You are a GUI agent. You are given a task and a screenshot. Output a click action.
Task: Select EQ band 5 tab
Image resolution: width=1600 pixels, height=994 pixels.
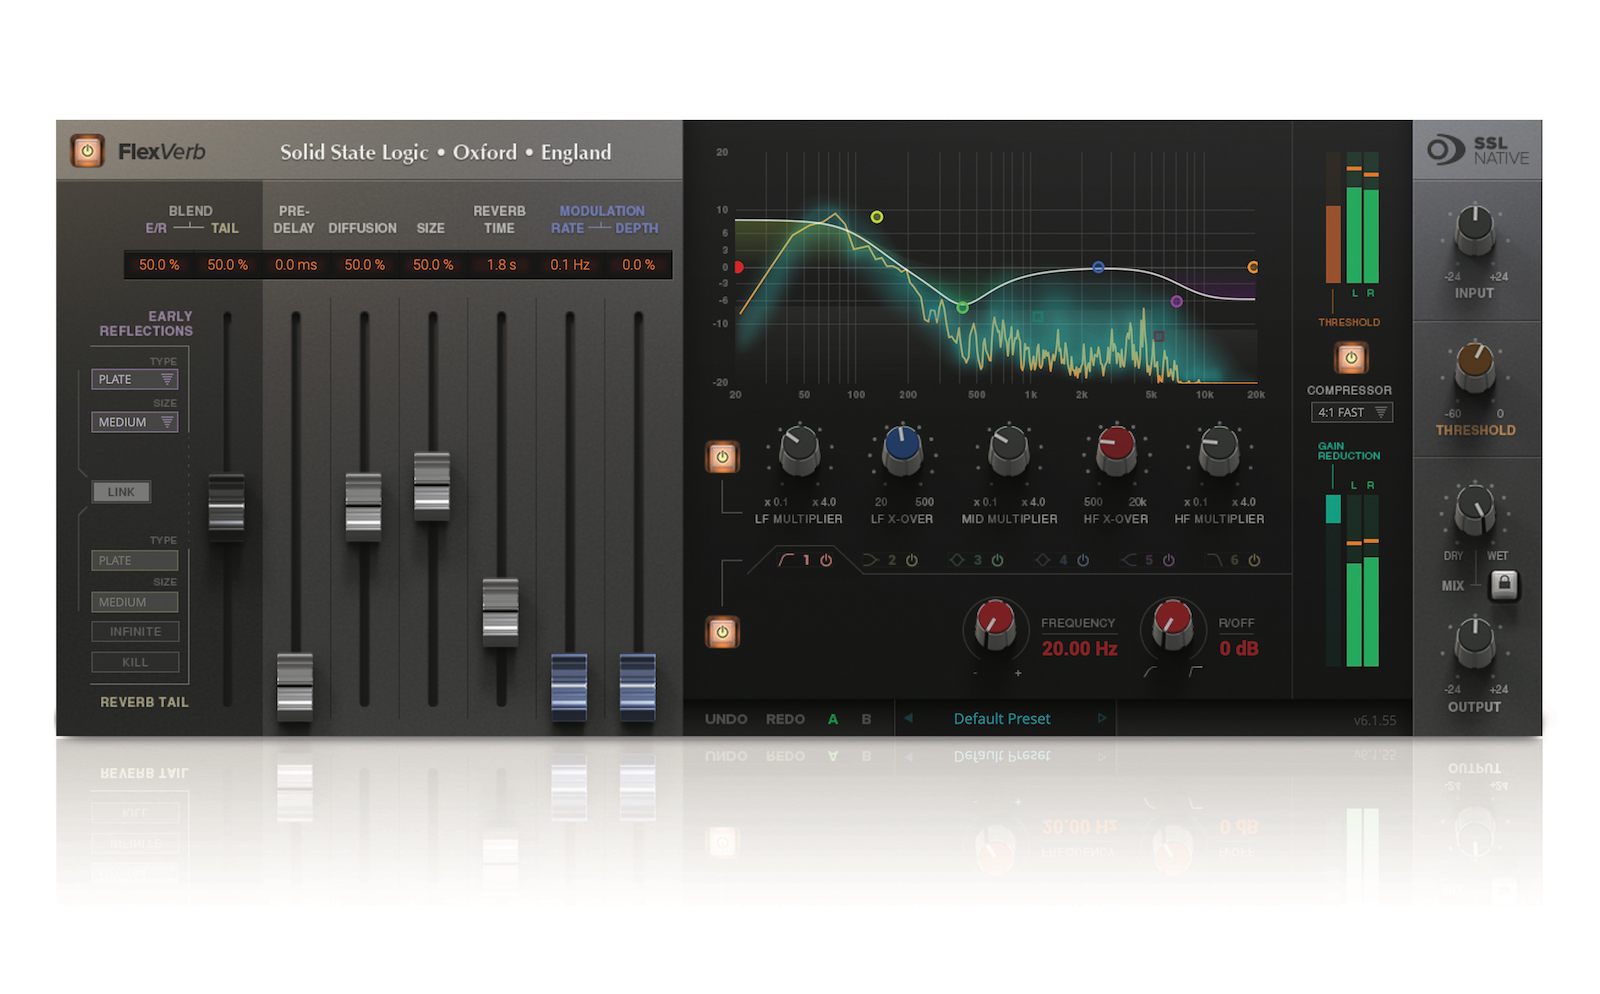(1147, 560)
